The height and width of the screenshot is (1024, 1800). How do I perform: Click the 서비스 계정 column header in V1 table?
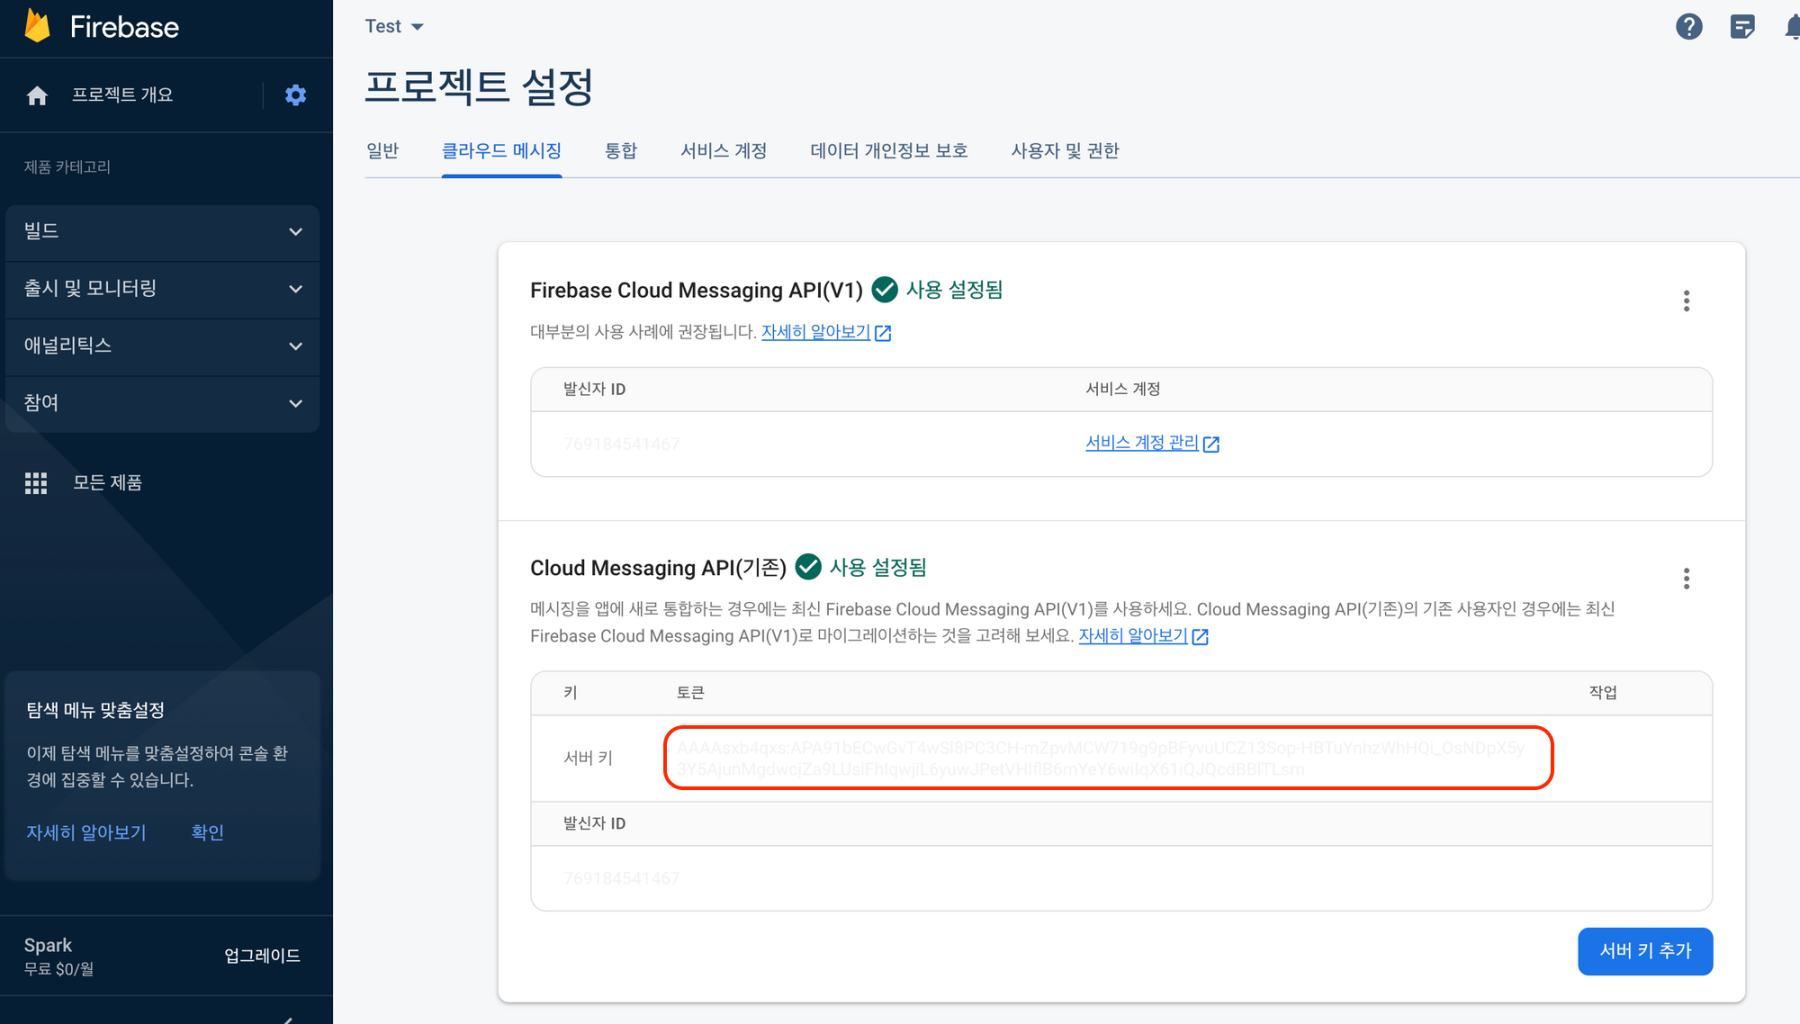[1123, 389]
